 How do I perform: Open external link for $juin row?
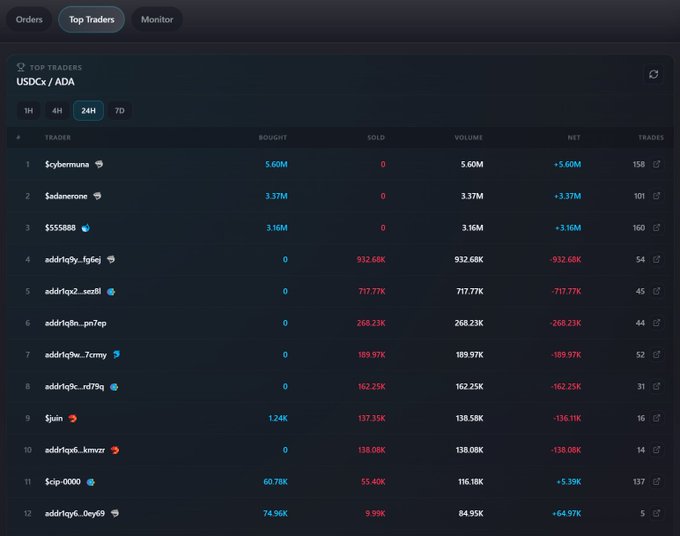[657, 418]
